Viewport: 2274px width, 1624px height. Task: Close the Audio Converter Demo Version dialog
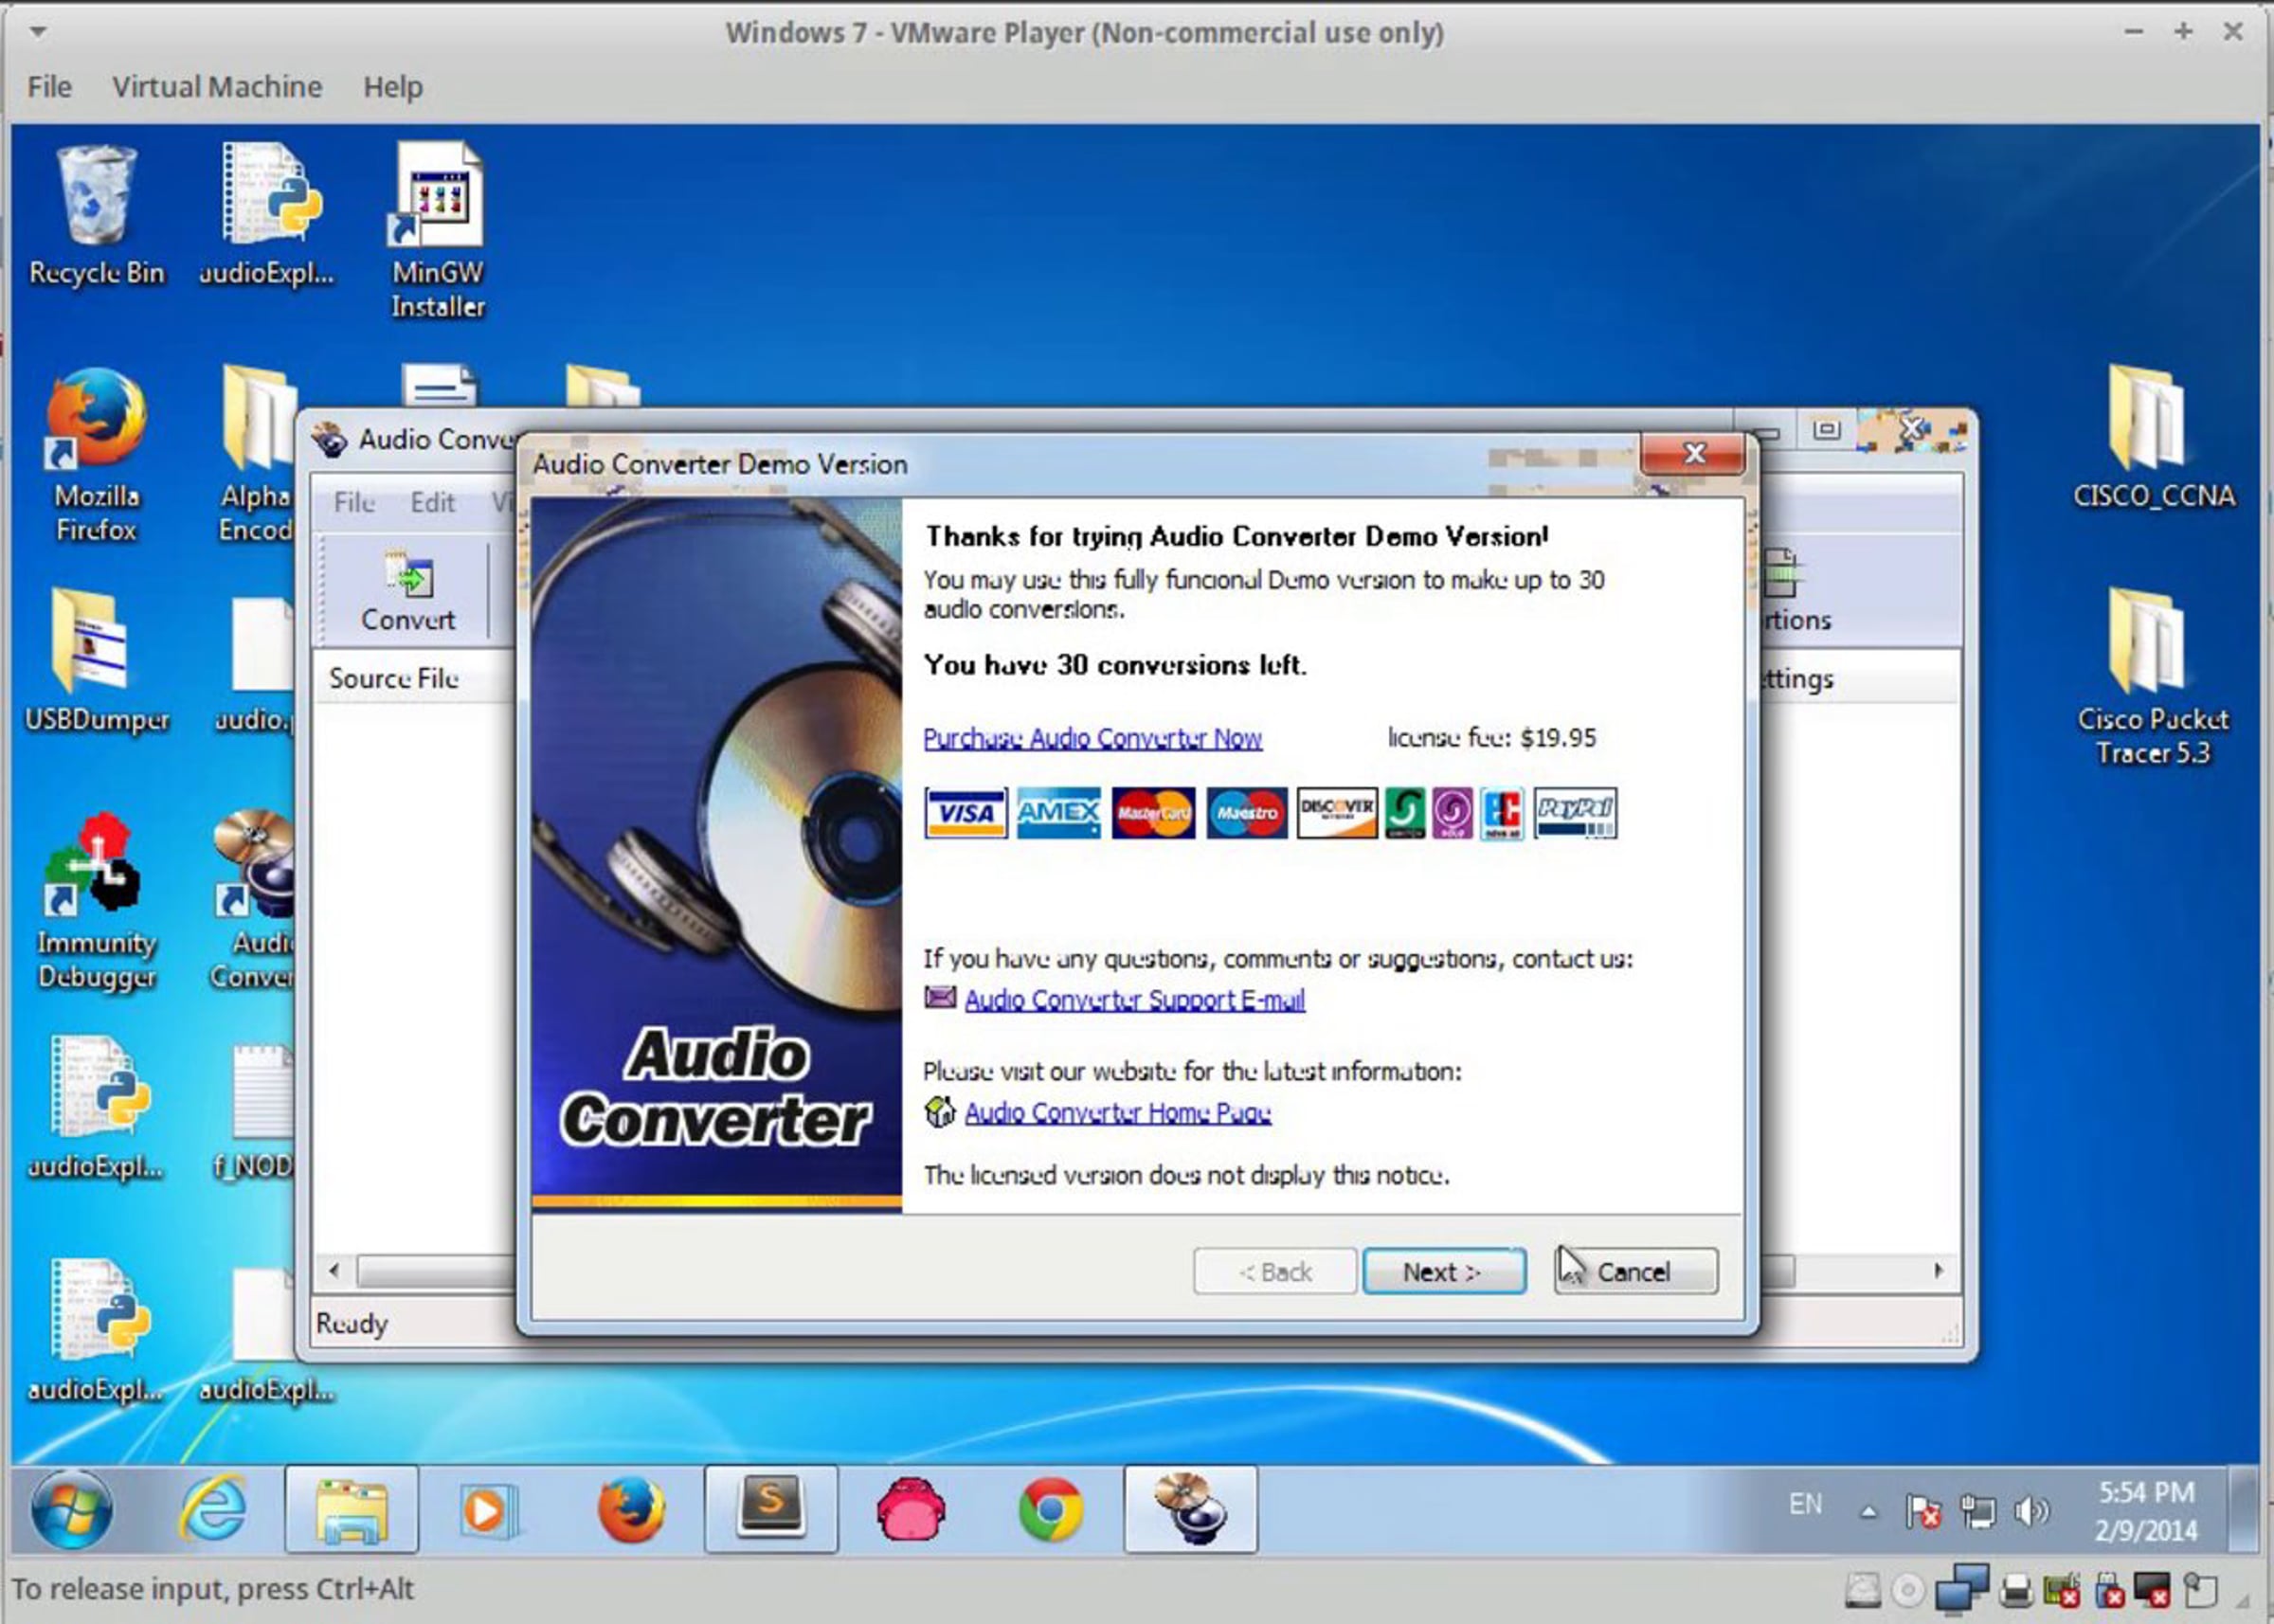click(x=1693, y=454)
